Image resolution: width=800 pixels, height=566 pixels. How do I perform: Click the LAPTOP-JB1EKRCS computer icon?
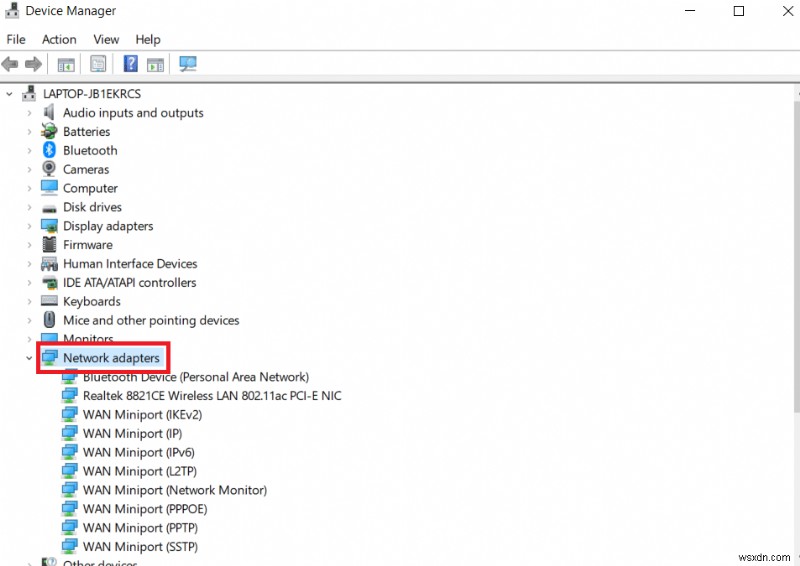click(29, 93)
